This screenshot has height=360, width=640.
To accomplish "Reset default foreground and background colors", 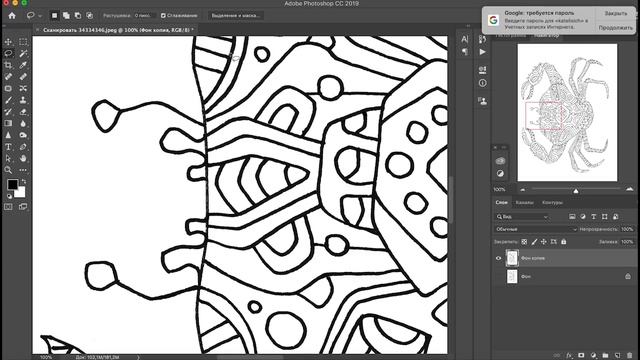I will click(9, 196).
